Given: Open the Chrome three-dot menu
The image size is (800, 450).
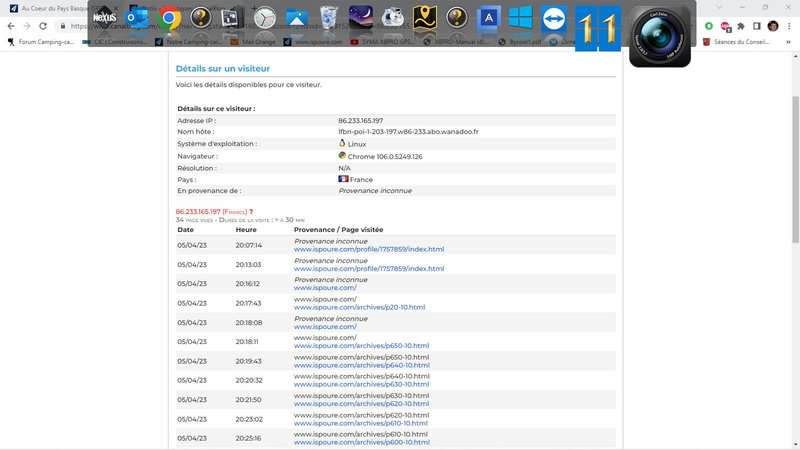Looking at the screenshot, I should click(789, 26).
